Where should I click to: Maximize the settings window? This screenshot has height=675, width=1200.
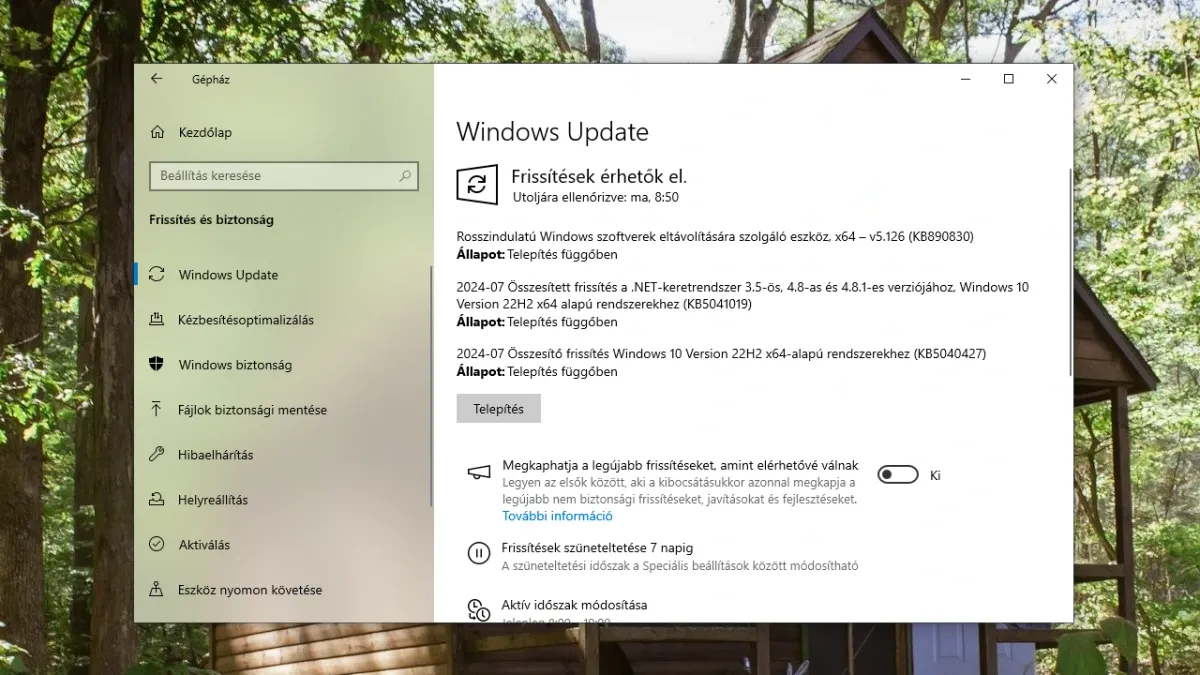pos(1008,79)
